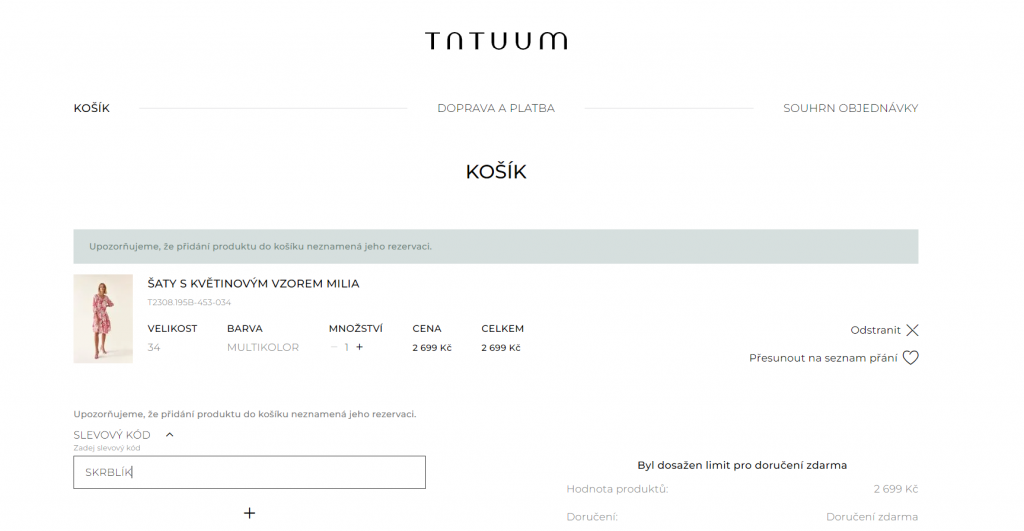
Task: Remove item using the X icon
Action: (912, 330)
